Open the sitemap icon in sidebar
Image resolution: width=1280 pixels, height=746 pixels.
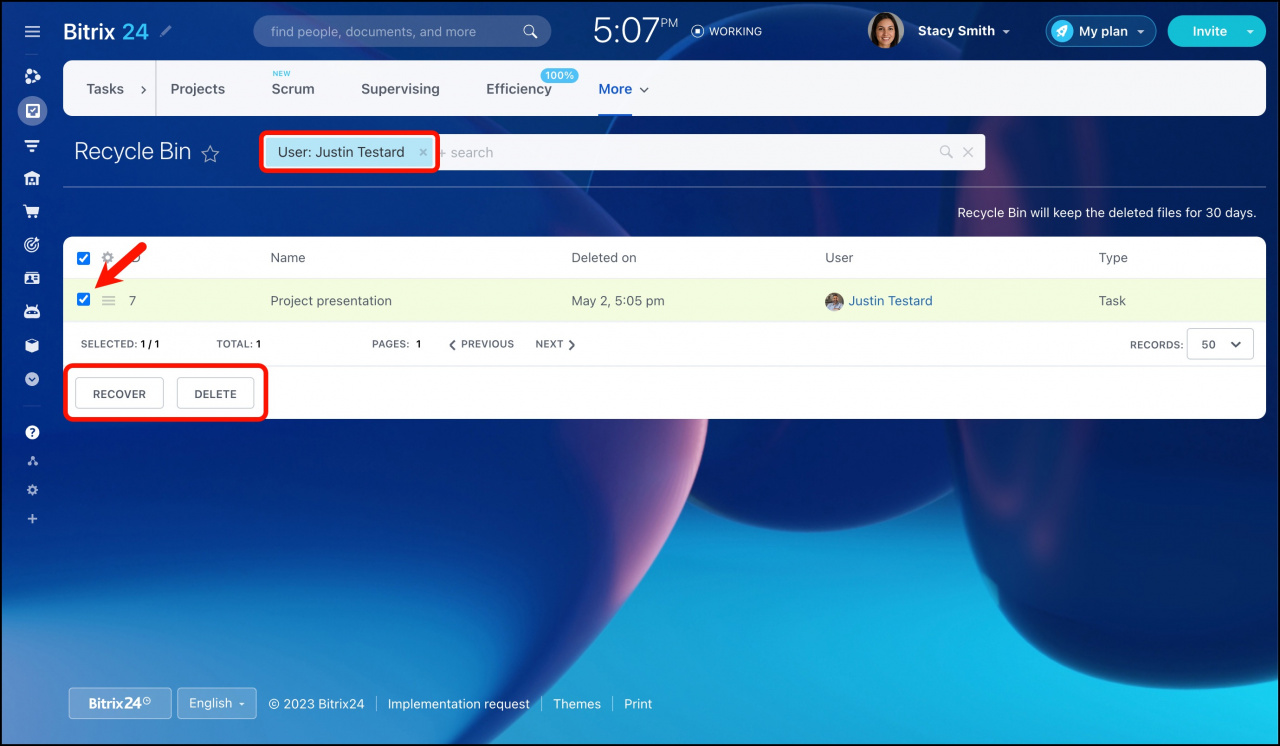32,461
